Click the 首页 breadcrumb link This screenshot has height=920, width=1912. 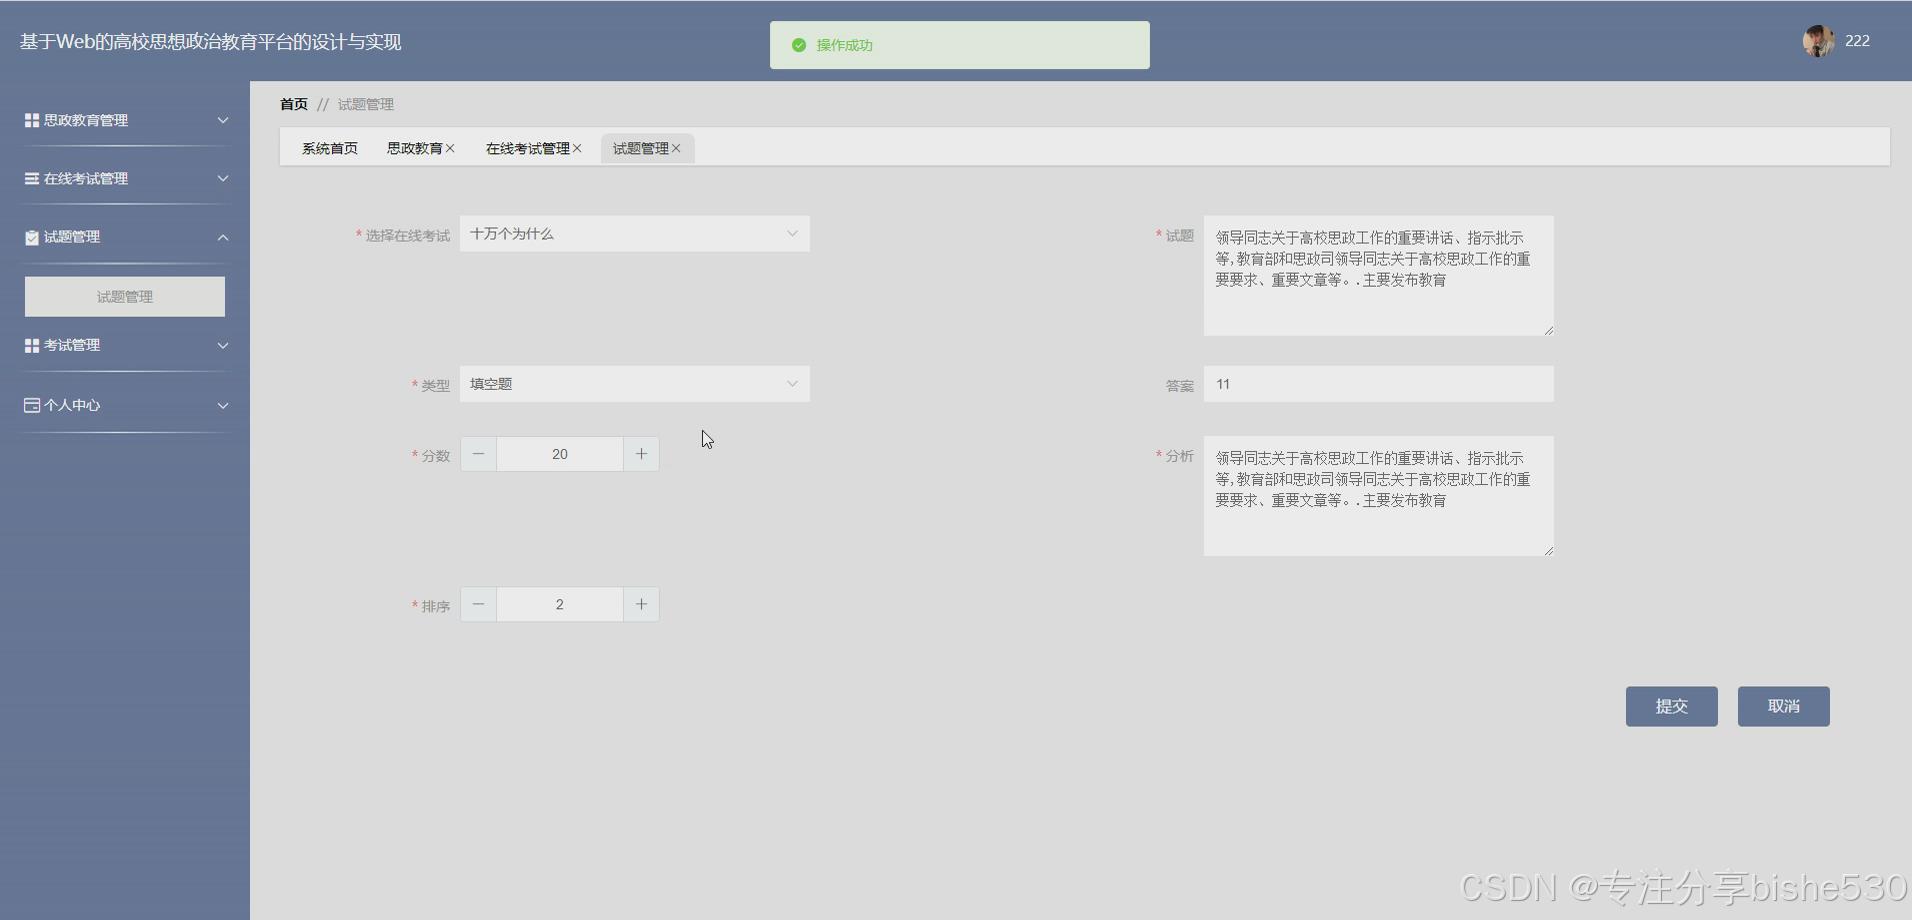point(293,103)
